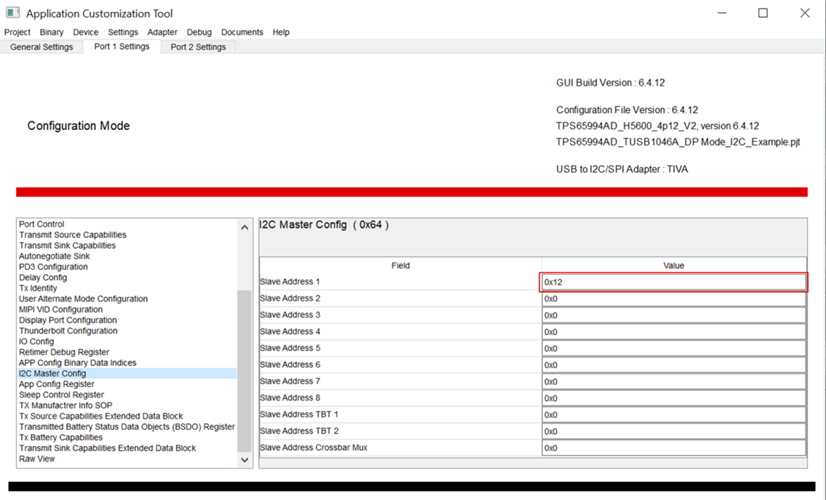Click register list scroll down arrow
The image size is (826, 500).
pyautogui.click(x=244, y=459)
